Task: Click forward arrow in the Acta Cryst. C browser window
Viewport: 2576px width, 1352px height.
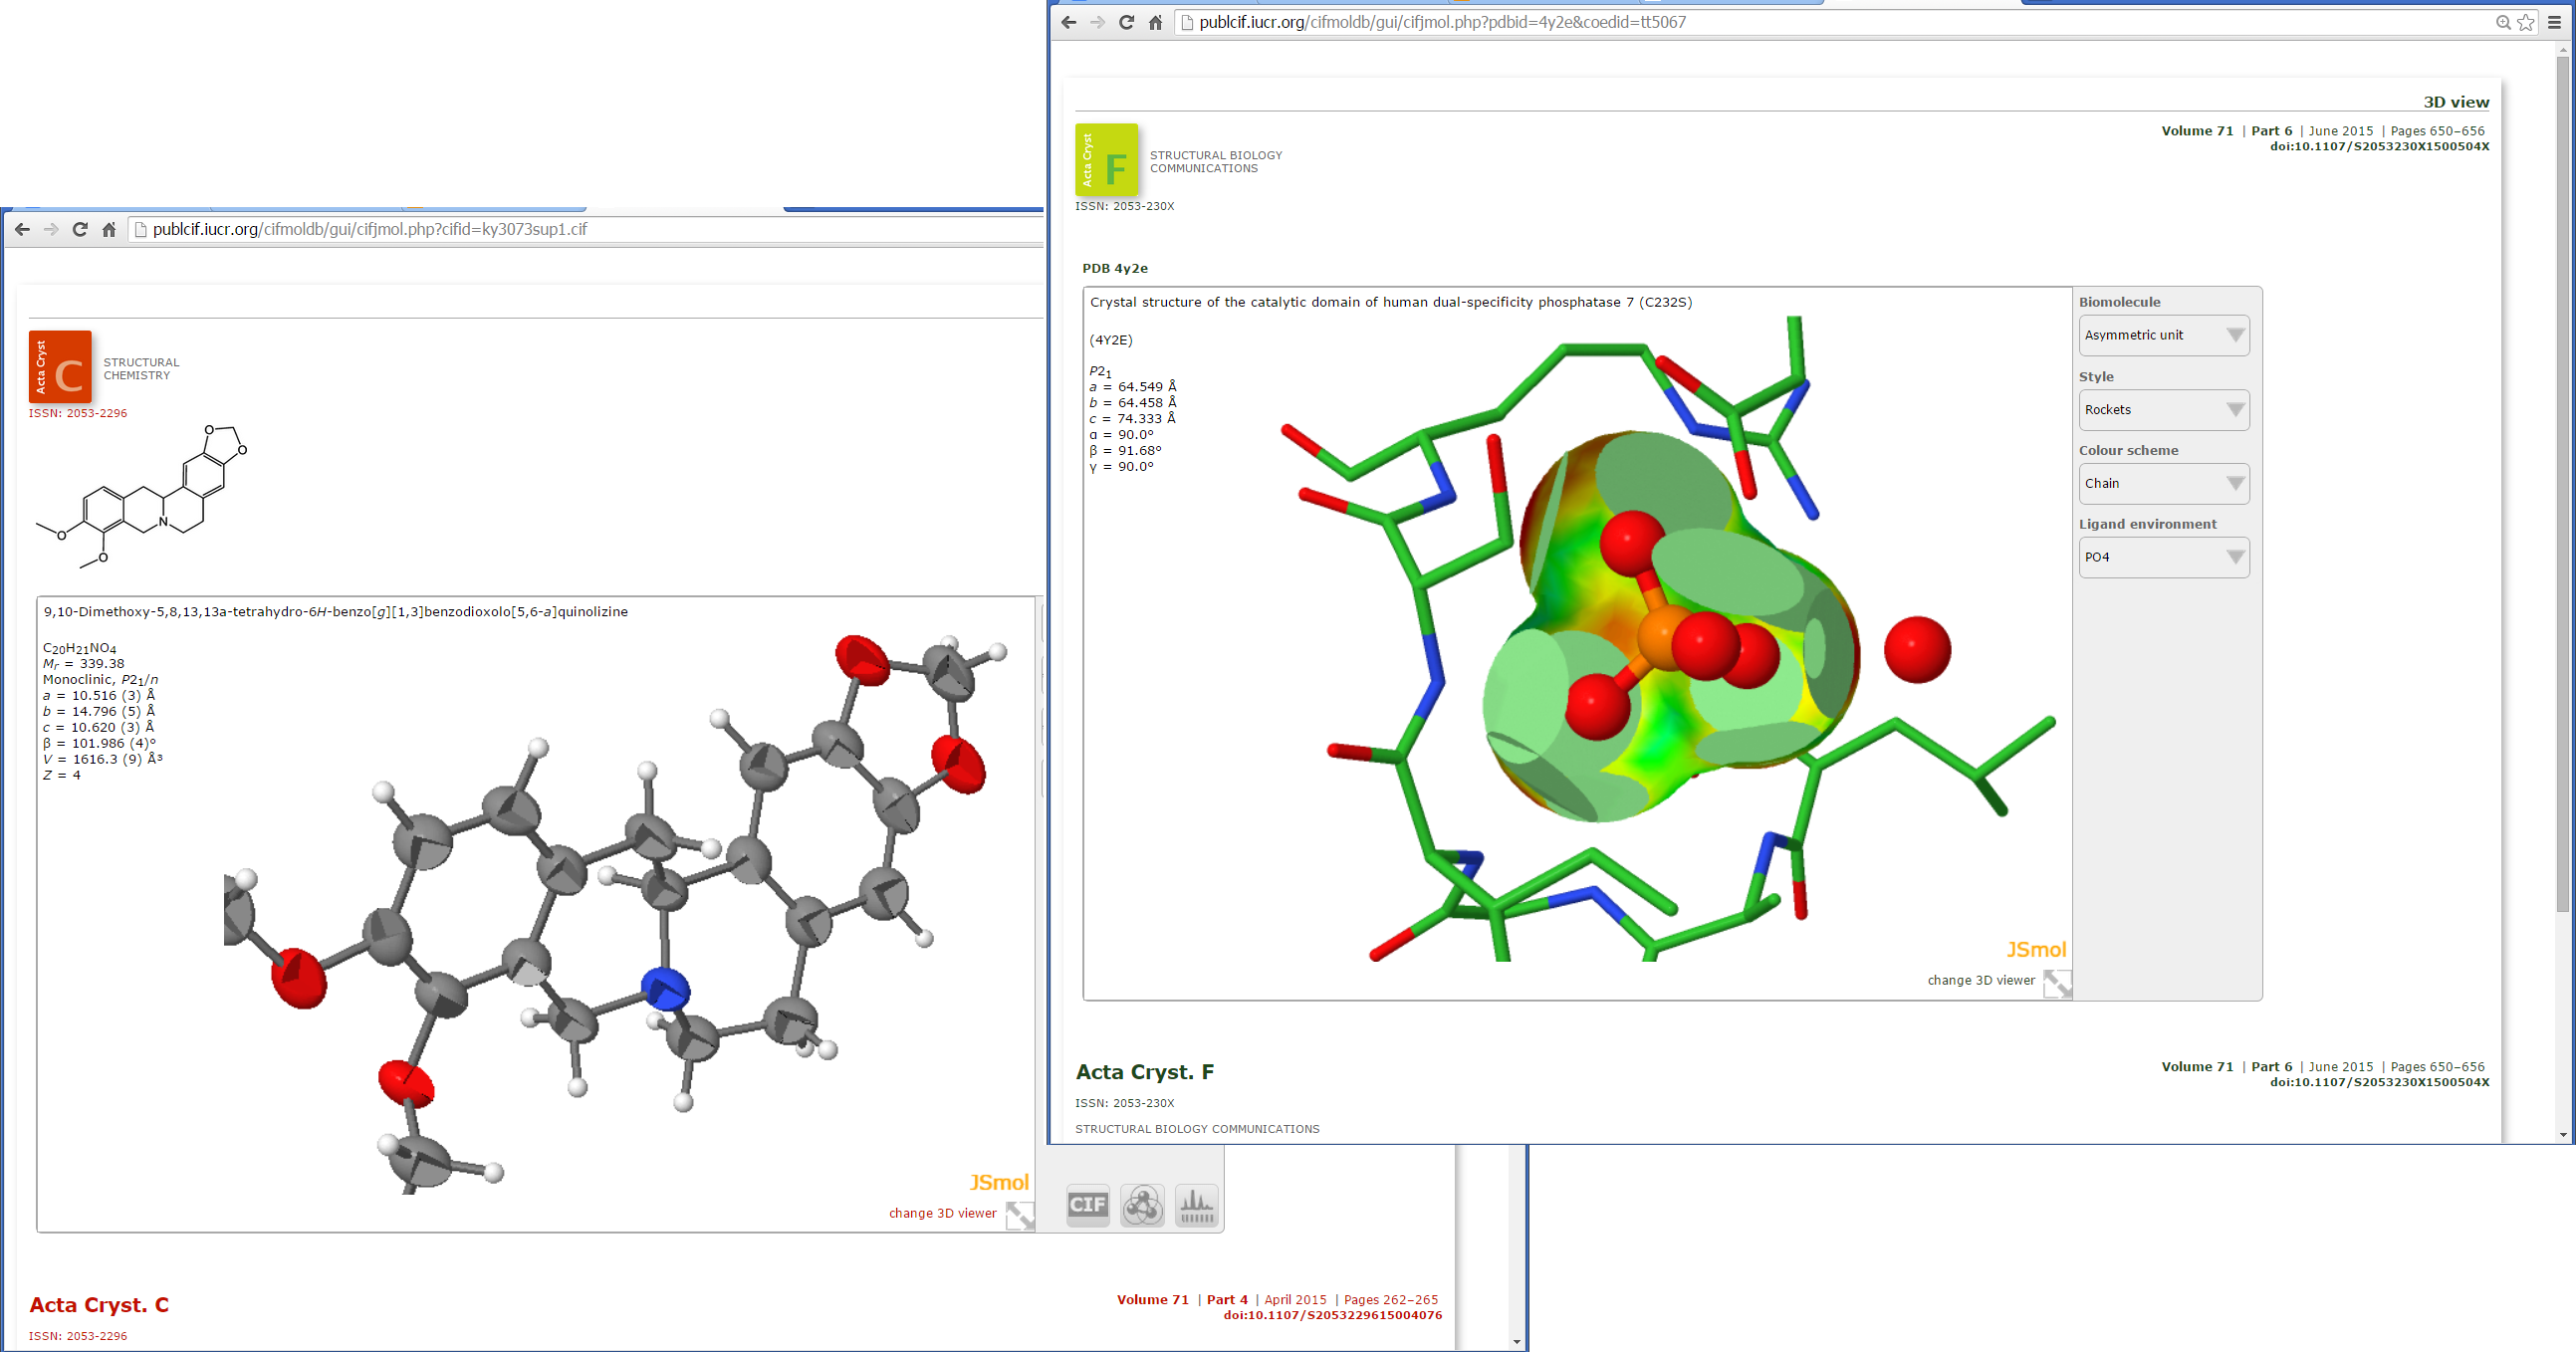Action: point(51,229)
